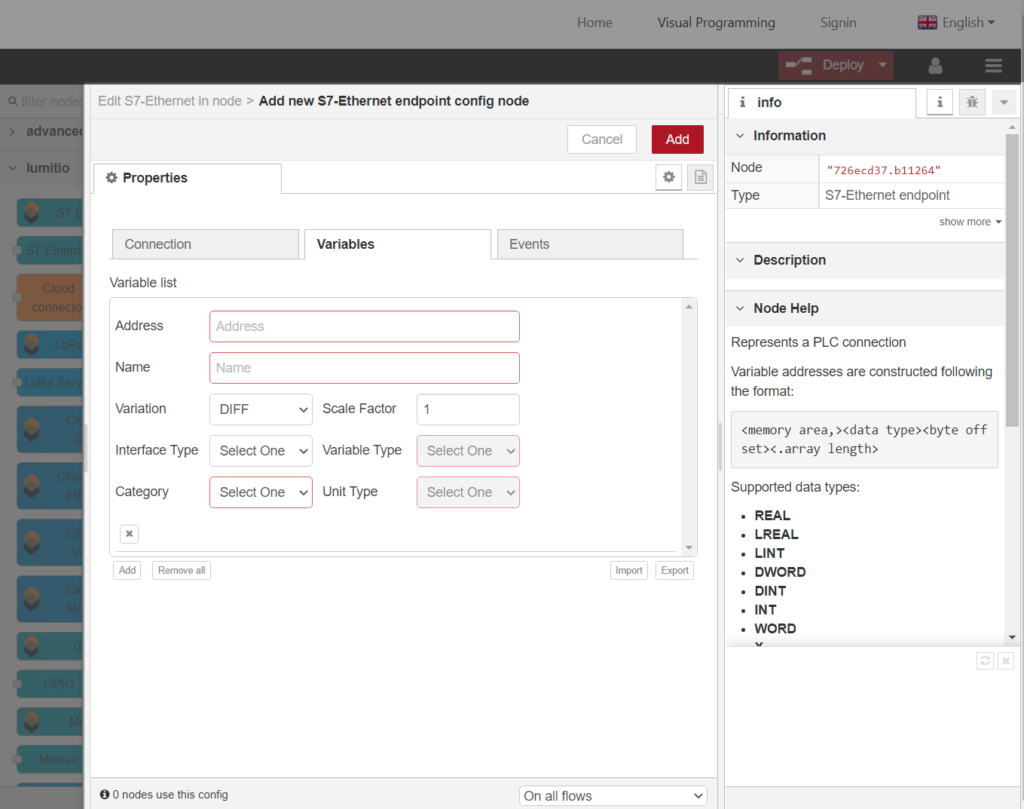This screenshot has width=1024, height=809.
Task: Click the Remove all button
Action: coord(181,570)
